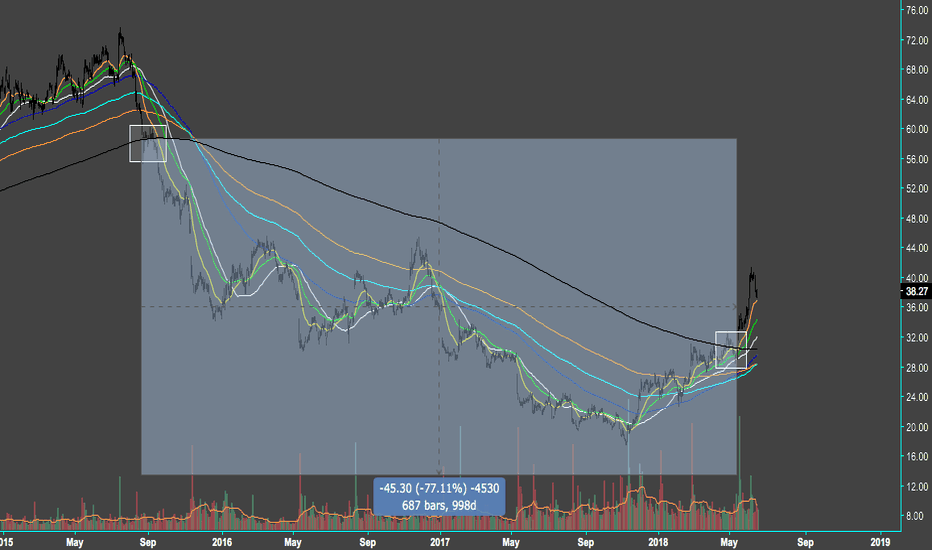
Task: Click the May label between 2016 and 2017
Action: [292, 542]
